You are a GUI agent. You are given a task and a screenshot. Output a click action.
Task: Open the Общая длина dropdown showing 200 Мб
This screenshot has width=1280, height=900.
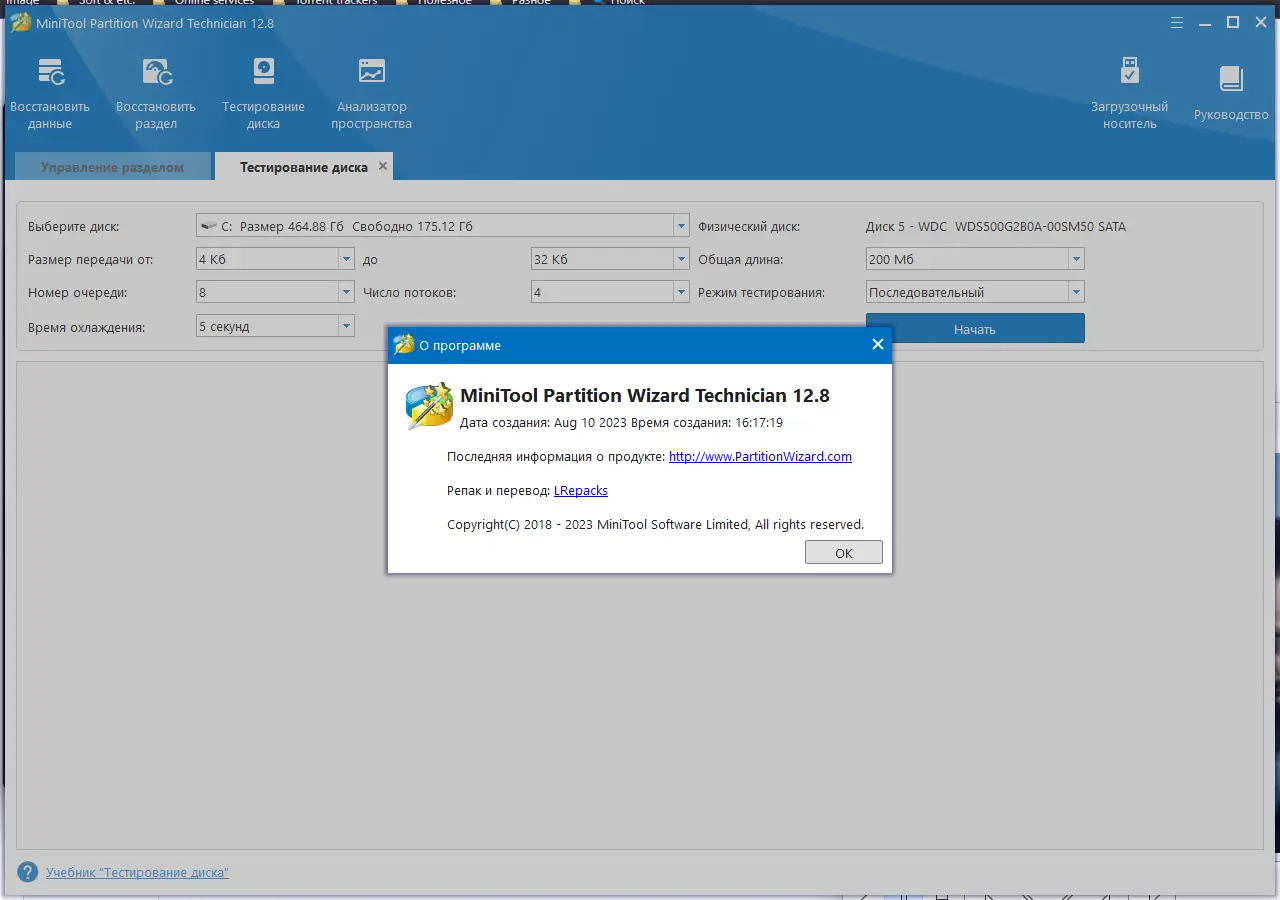[1077, 258]
